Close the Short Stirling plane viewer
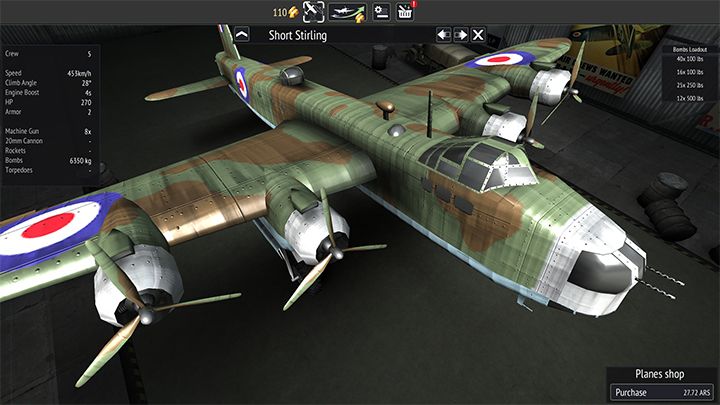Image resolution: width=720 pixels, height=405 pixels. [x=478, y=35]
